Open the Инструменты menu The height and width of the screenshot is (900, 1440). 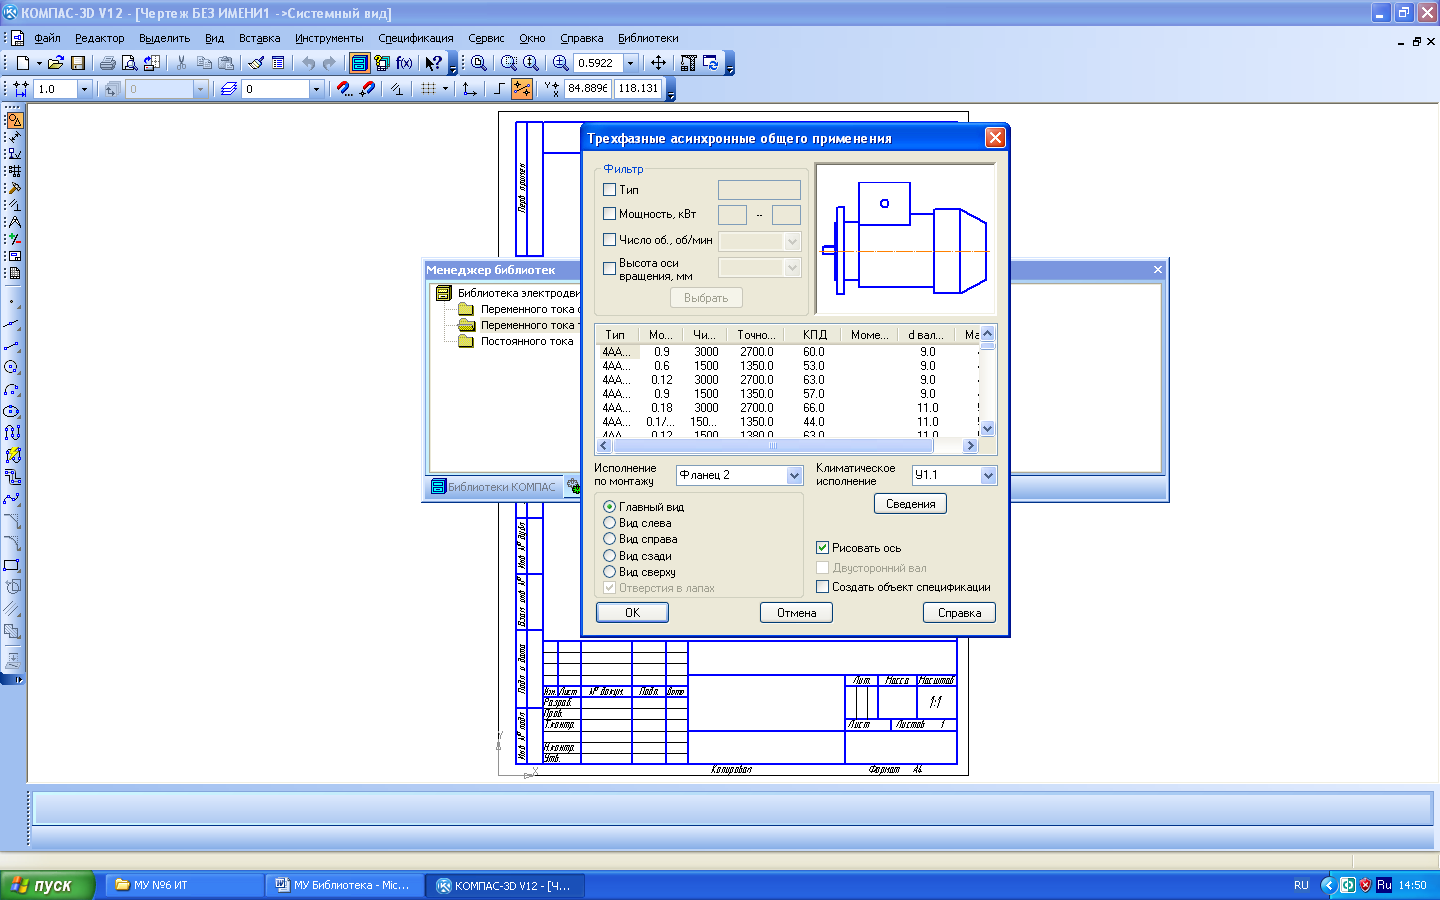coord(329,38)
